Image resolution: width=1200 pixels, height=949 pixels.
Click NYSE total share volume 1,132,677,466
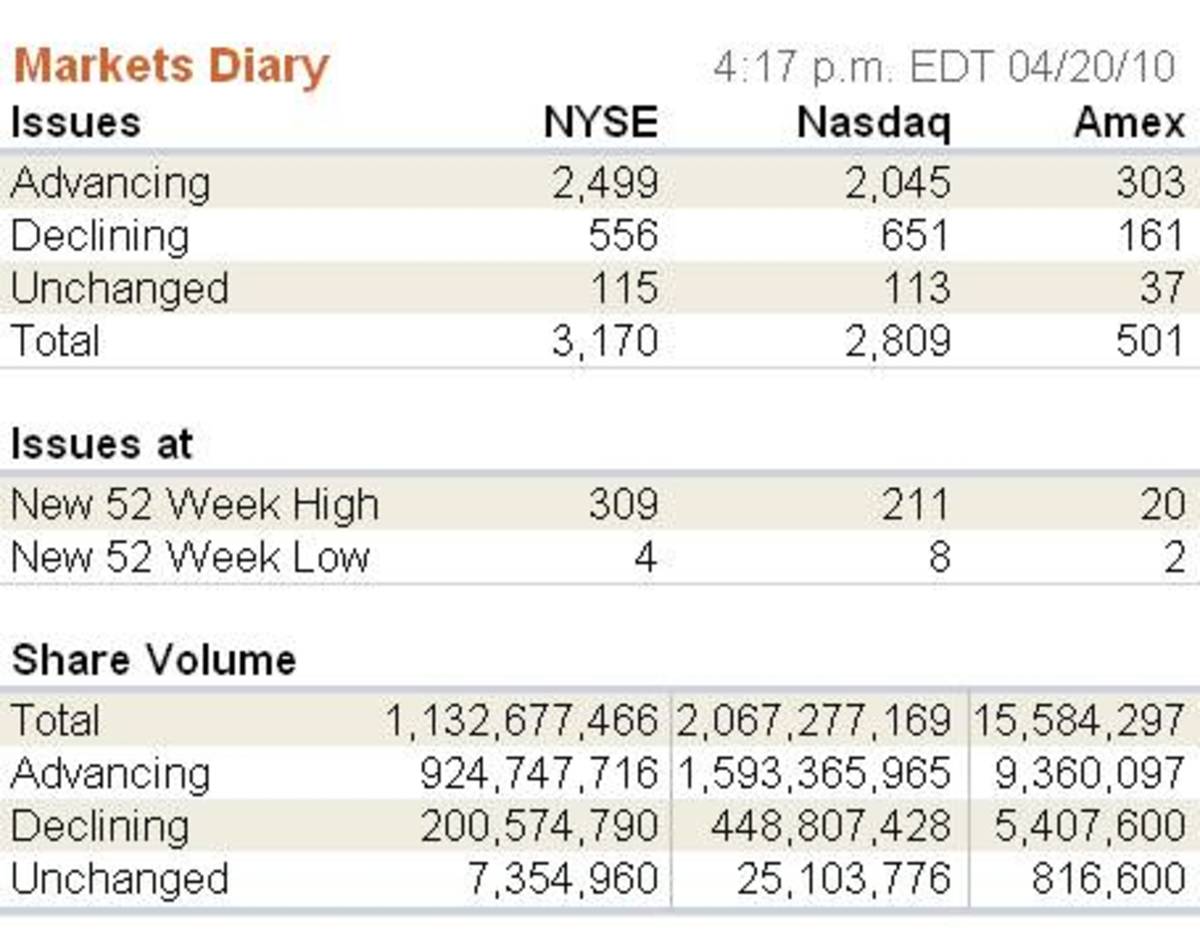click(522, 721)
